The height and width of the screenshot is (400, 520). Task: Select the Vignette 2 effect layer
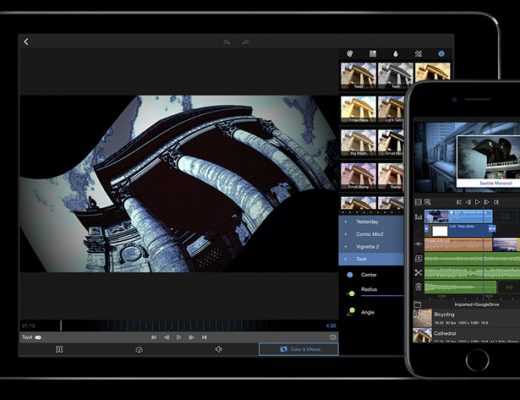(371, 247)
